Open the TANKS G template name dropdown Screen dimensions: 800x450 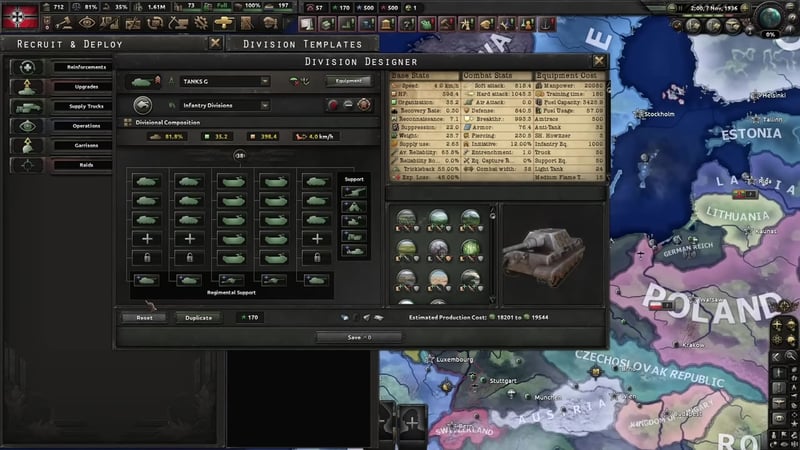point(265,81)
